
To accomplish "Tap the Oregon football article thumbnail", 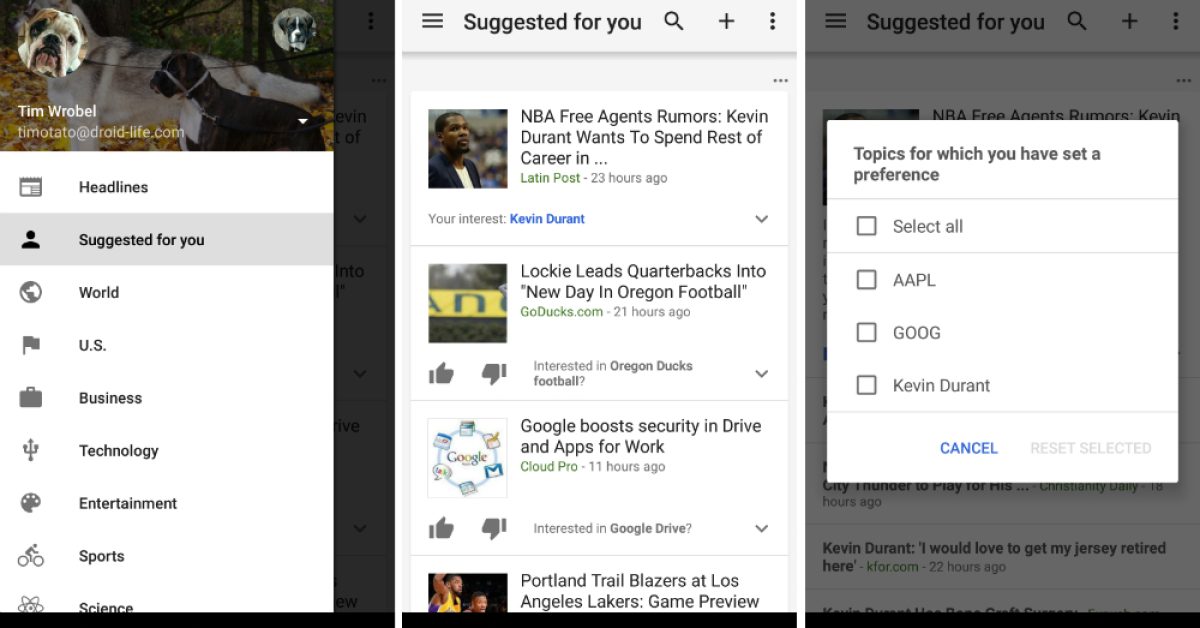I will 467,303.
